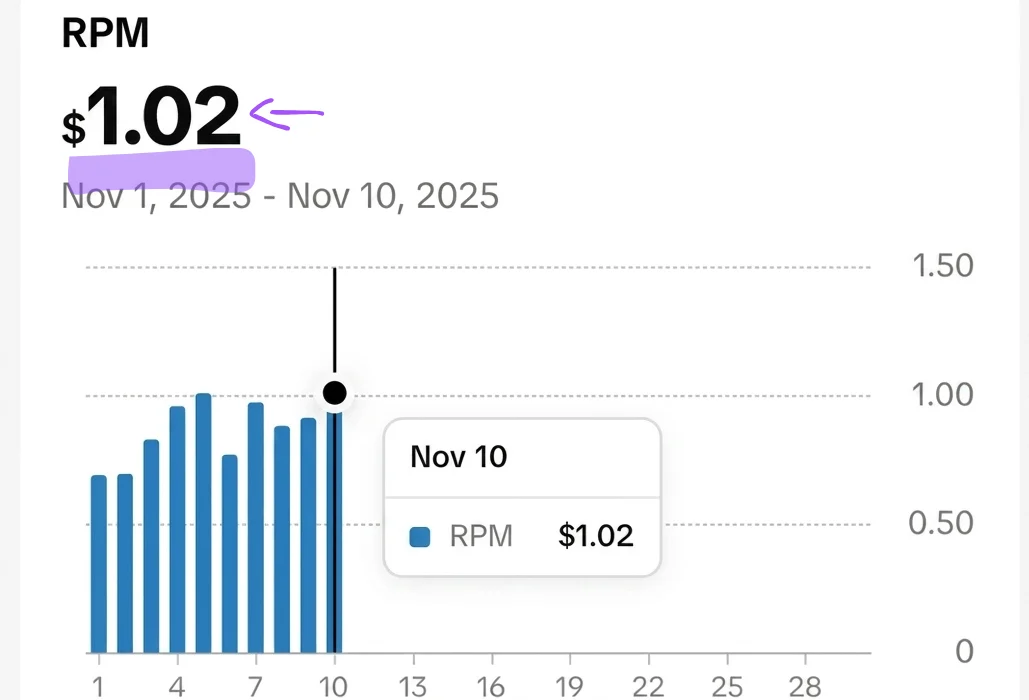Viewport: 1029px width, 700px height.
Task: Click the blue RPM legend square in tooltip
Action: (420, 537)
